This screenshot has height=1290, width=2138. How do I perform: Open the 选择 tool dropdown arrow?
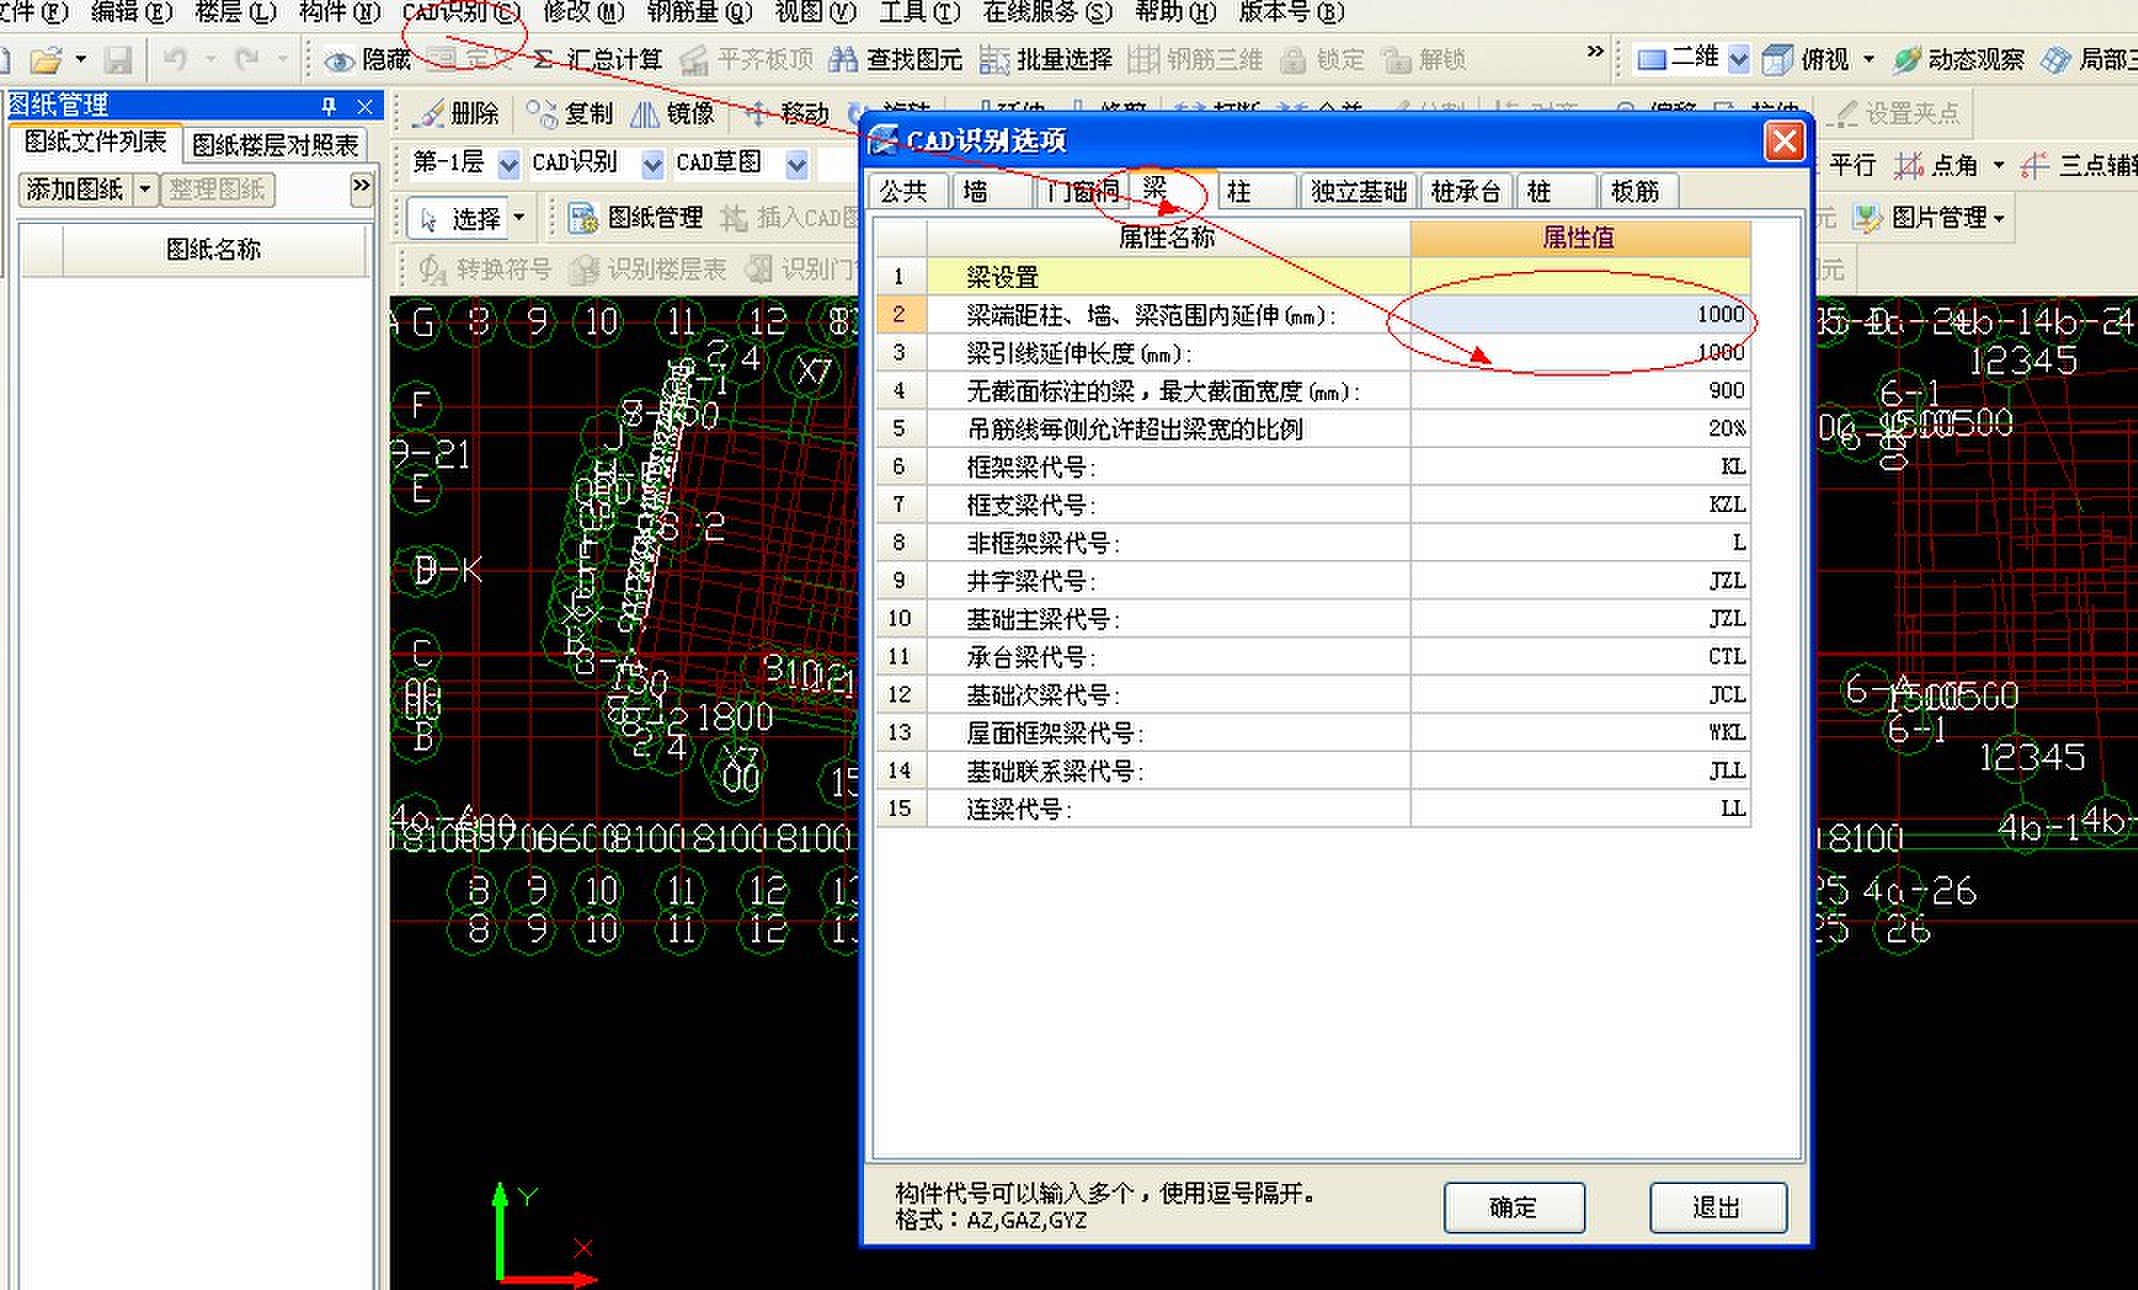click(519, 218)
